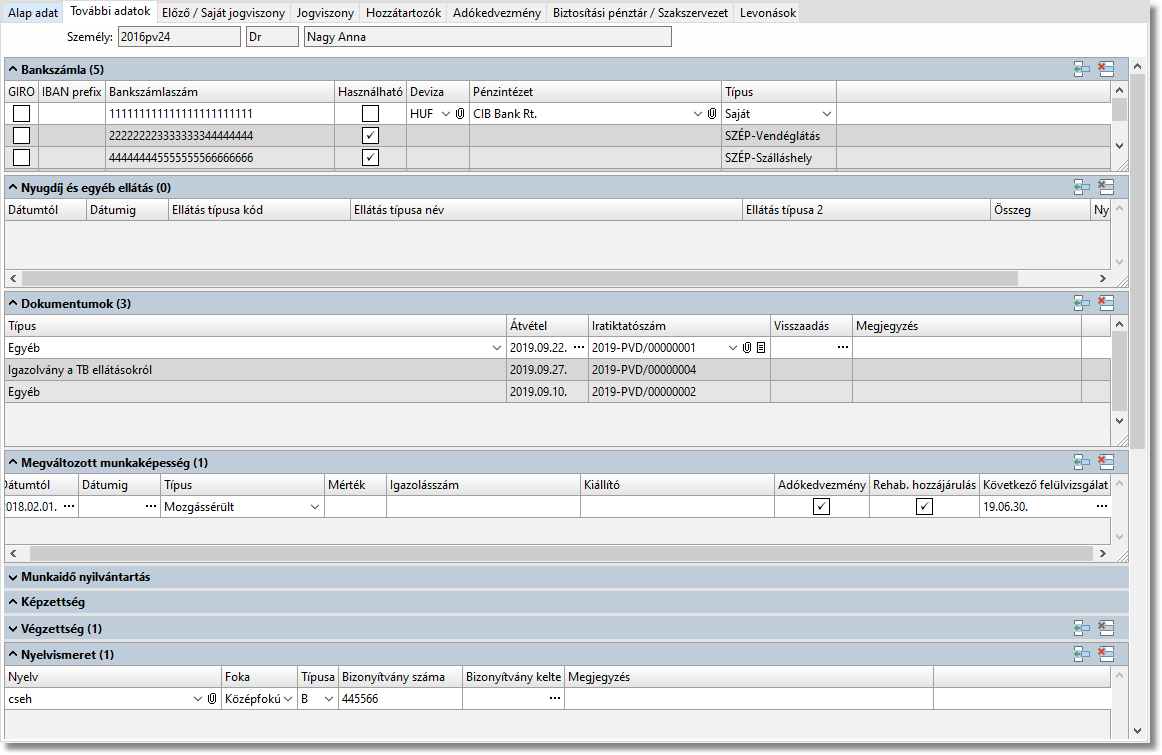This screenshot has width=1162, height=755.
Task: Open document note icon beside 2019-PVD/00000001
Action: 761,347
